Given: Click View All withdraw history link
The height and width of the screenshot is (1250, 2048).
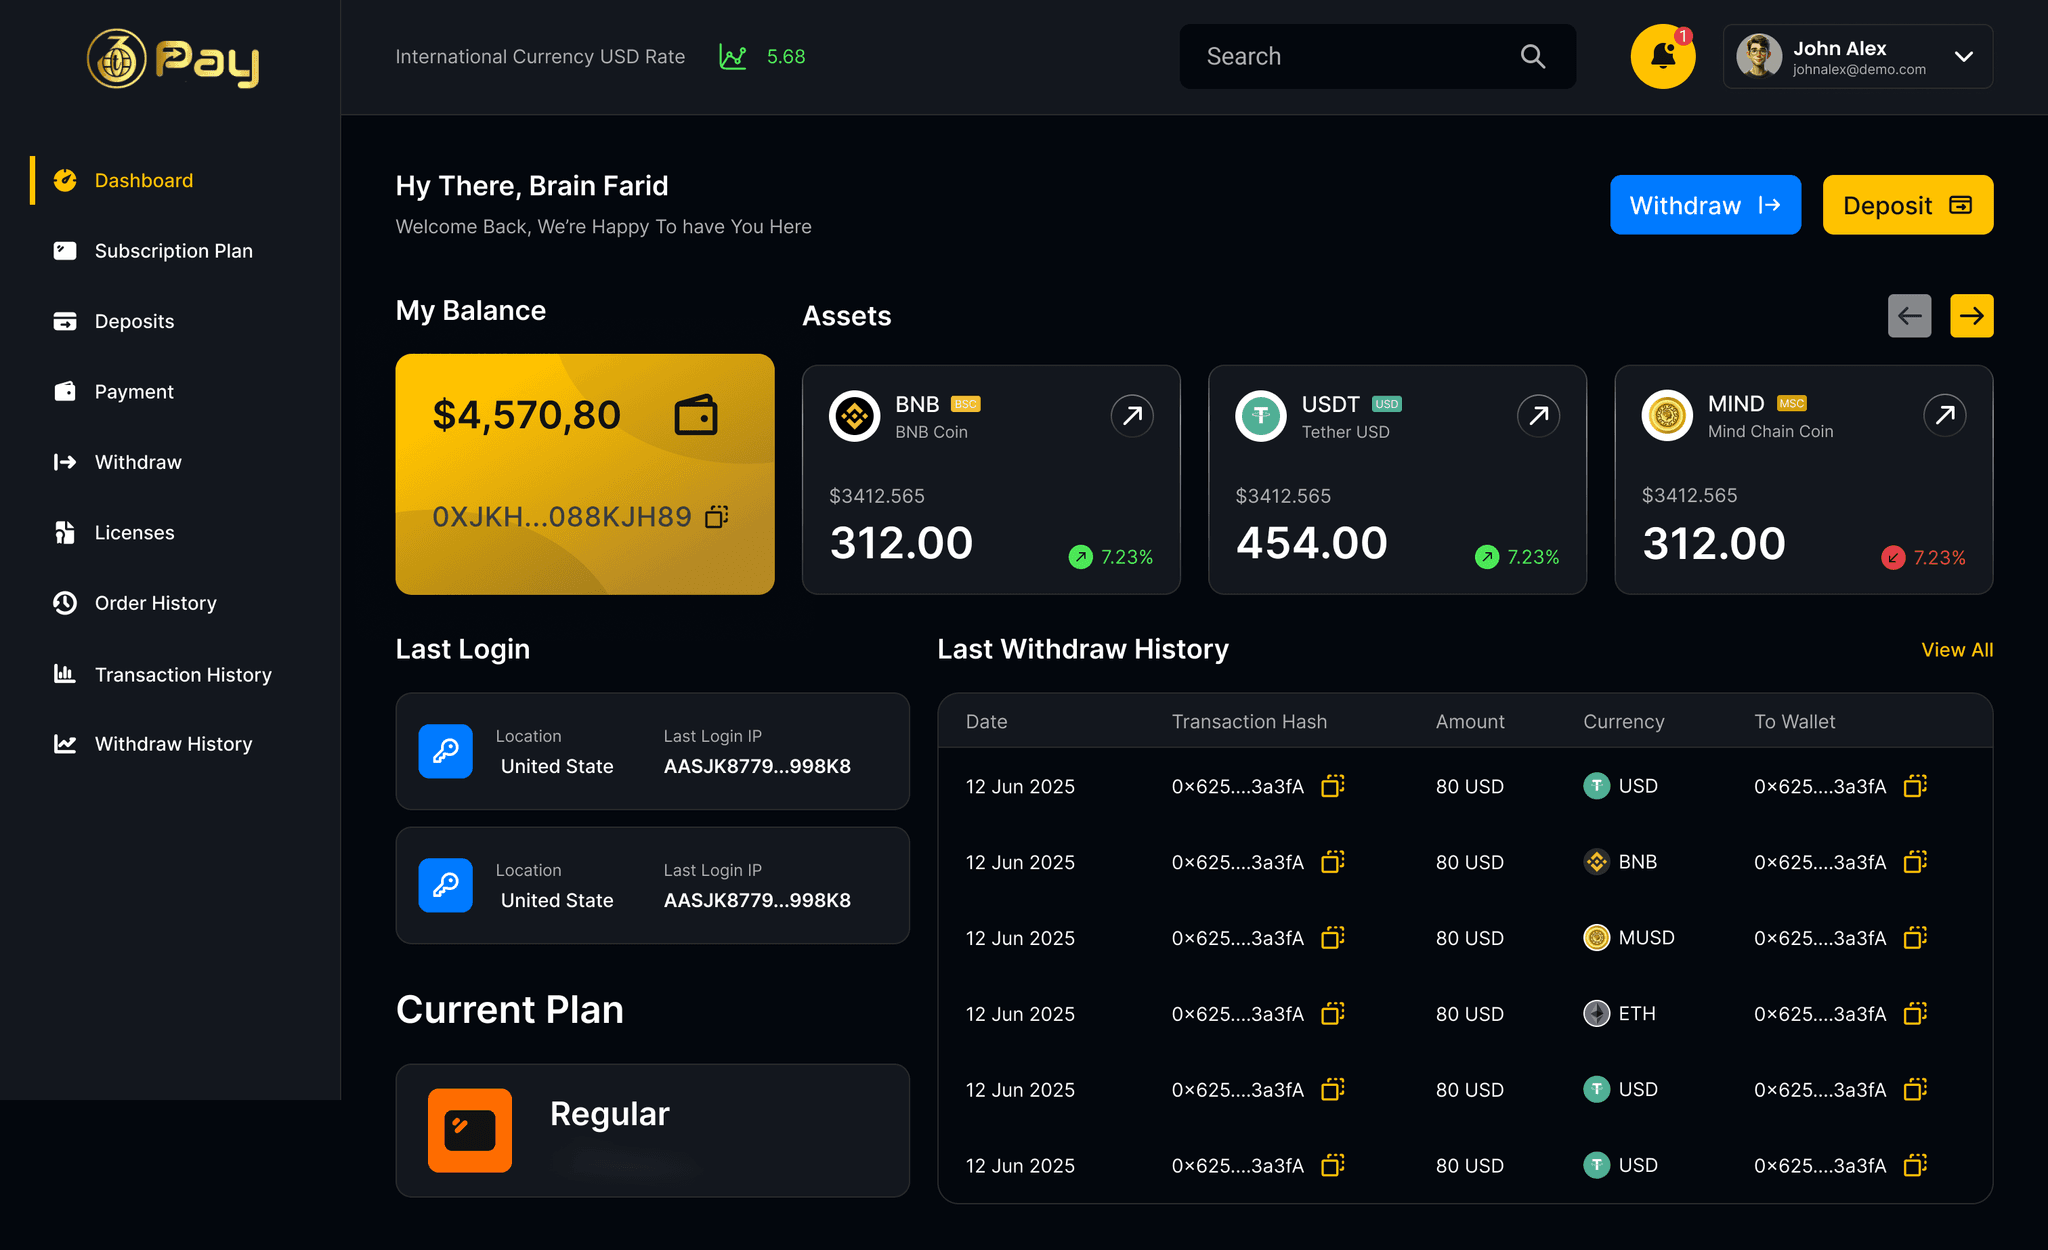Looking at the screenshot, I should pos(1956,650).
